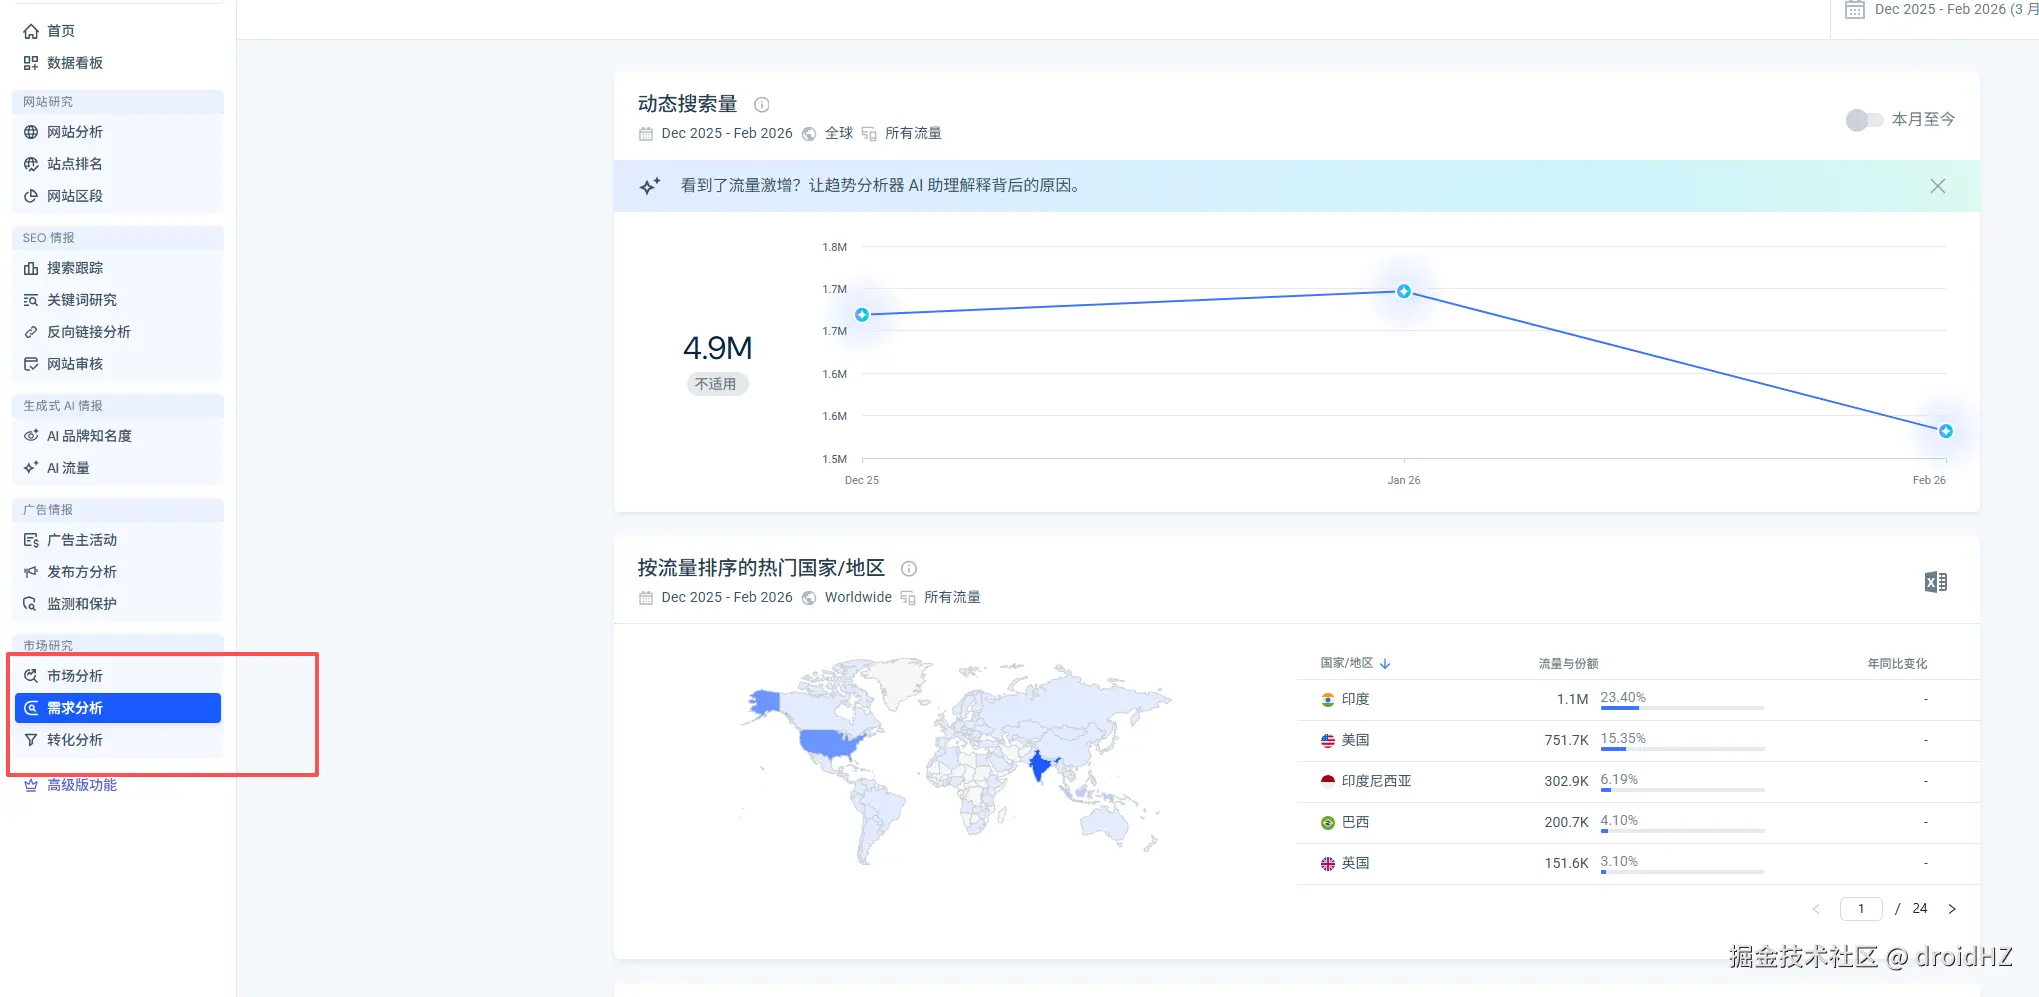Click the 网站区段 pie chart icon
Viewport: 2039px width, 997px height.
click(31, 196)
